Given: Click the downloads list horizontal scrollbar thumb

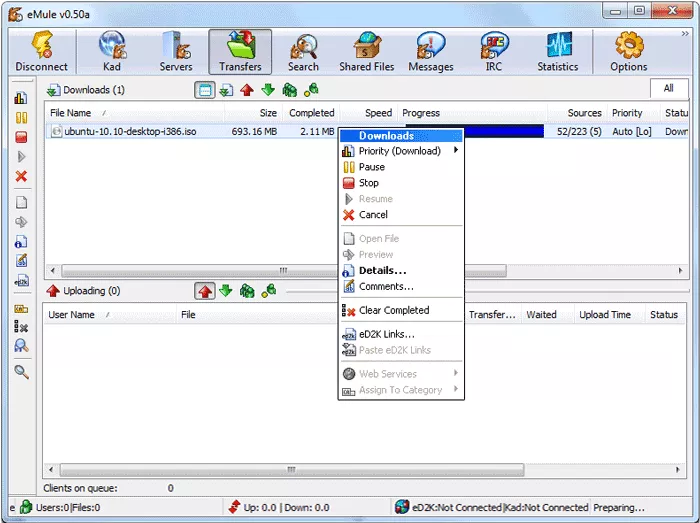Looking at the screenshot, I should click(x=284, y=270).
